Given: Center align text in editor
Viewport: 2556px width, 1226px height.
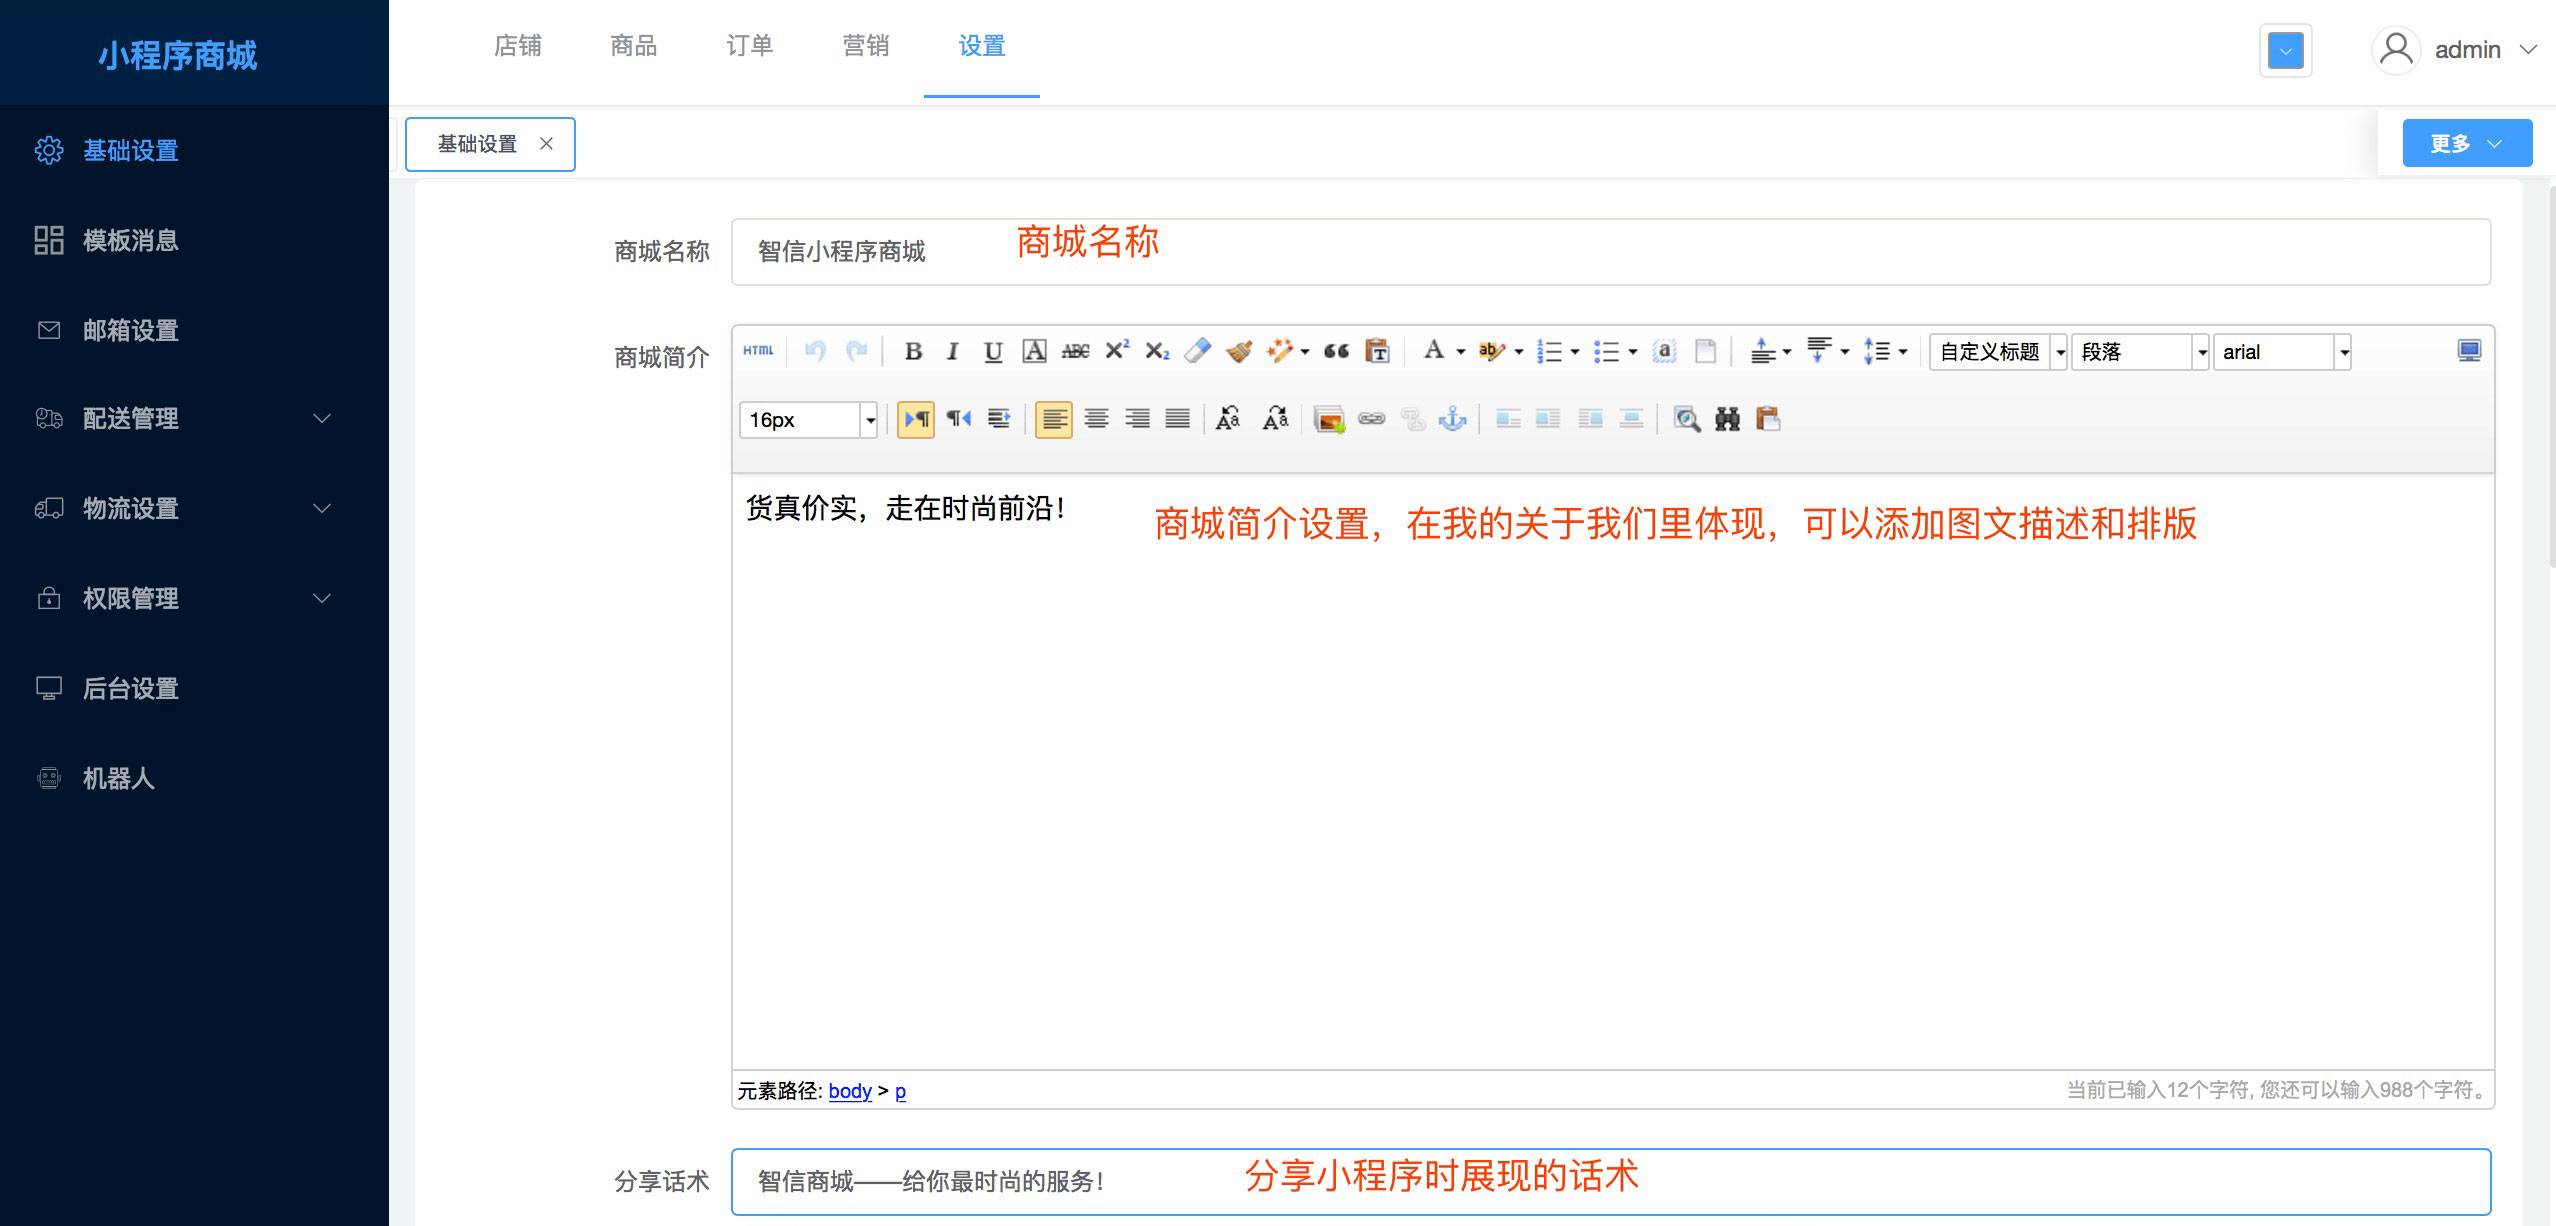Looking at the screenshot, I should (x=1096, y=419).
